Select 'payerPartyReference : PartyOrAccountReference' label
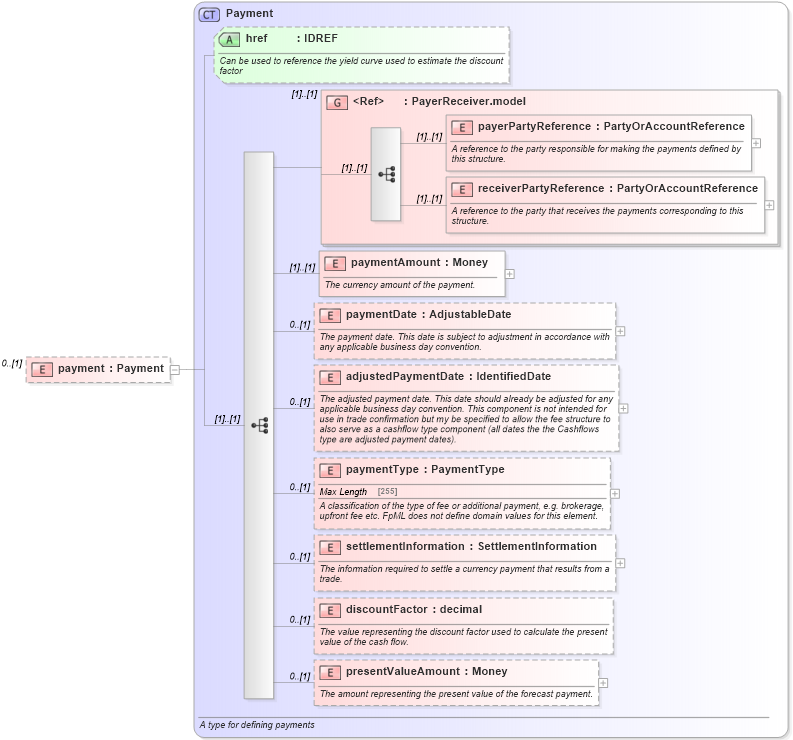 pos(611,126)
